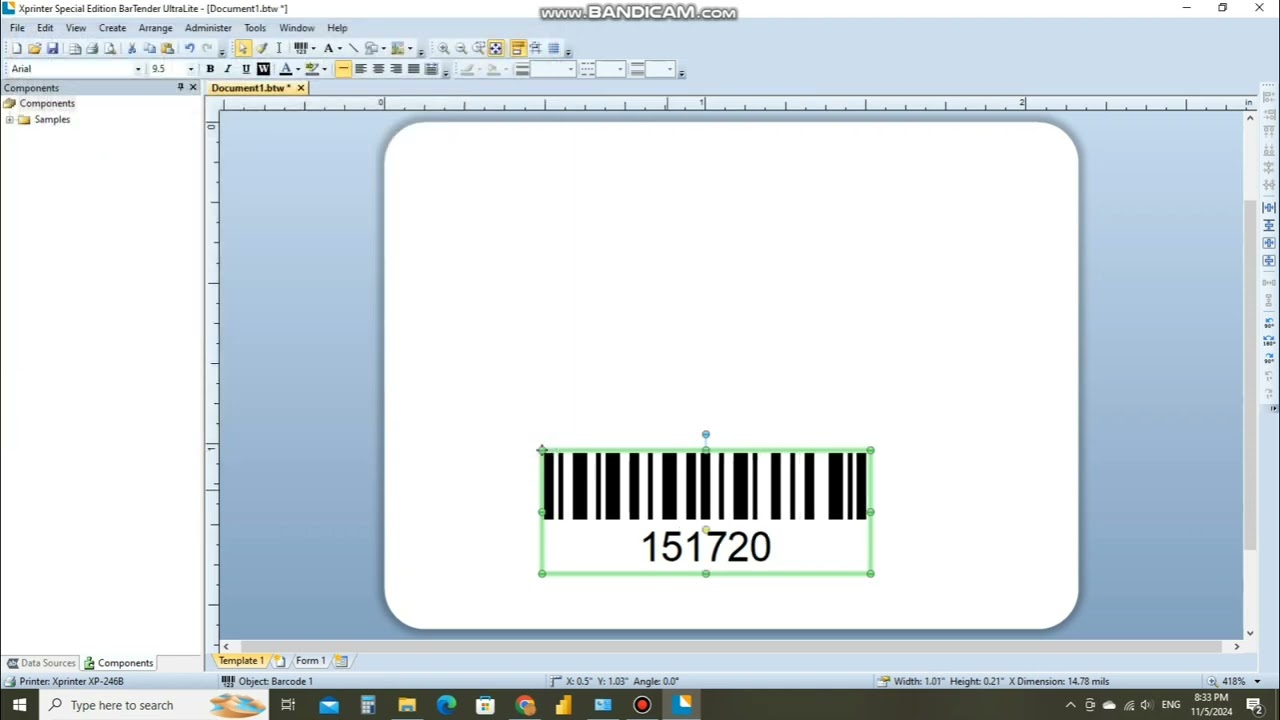The image size is (1280, 720).
Task: Click Windows Start button
Action: pyautogui.click(x=19, y=705)
